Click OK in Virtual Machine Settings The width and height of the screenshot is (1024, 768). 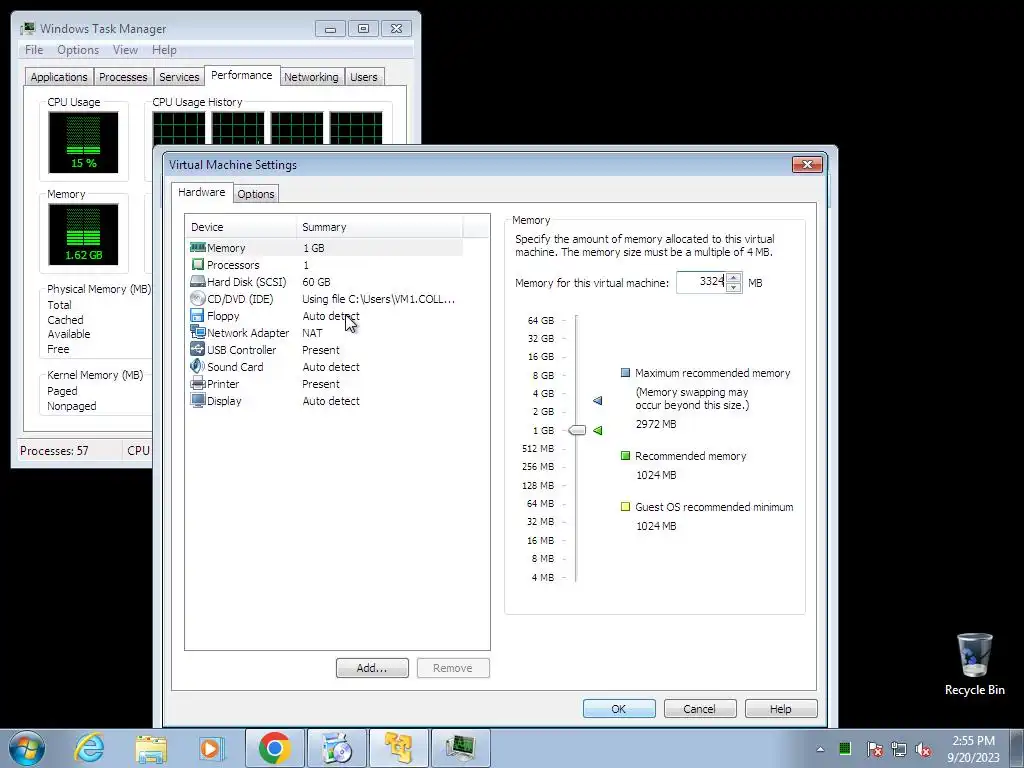click(x=618, y=709)
